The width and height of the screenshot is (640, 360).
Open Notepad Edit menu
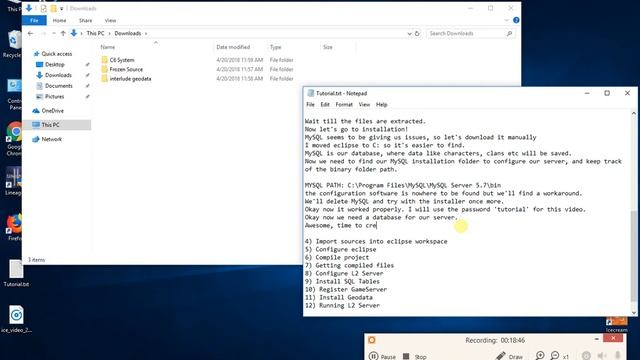click(x=325, y=104)
